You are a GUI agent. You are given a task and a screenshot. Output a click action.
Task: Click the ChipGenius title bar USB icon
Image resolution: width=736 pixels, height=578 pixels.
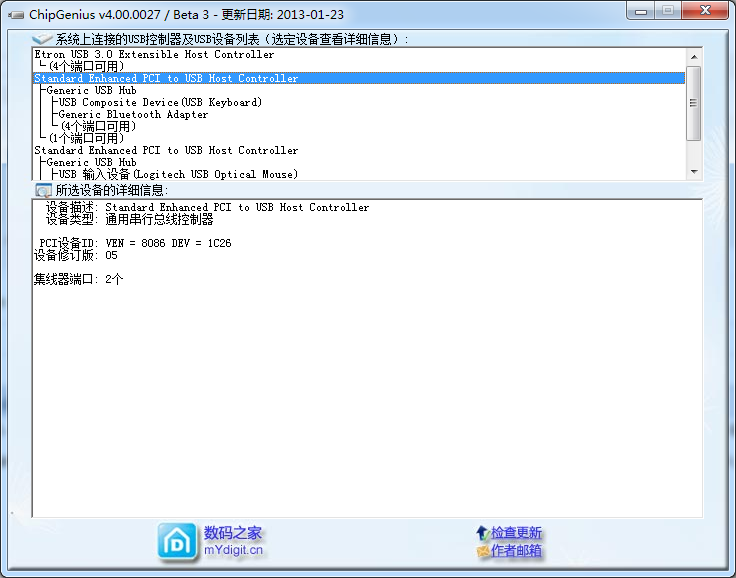[16, 15]
